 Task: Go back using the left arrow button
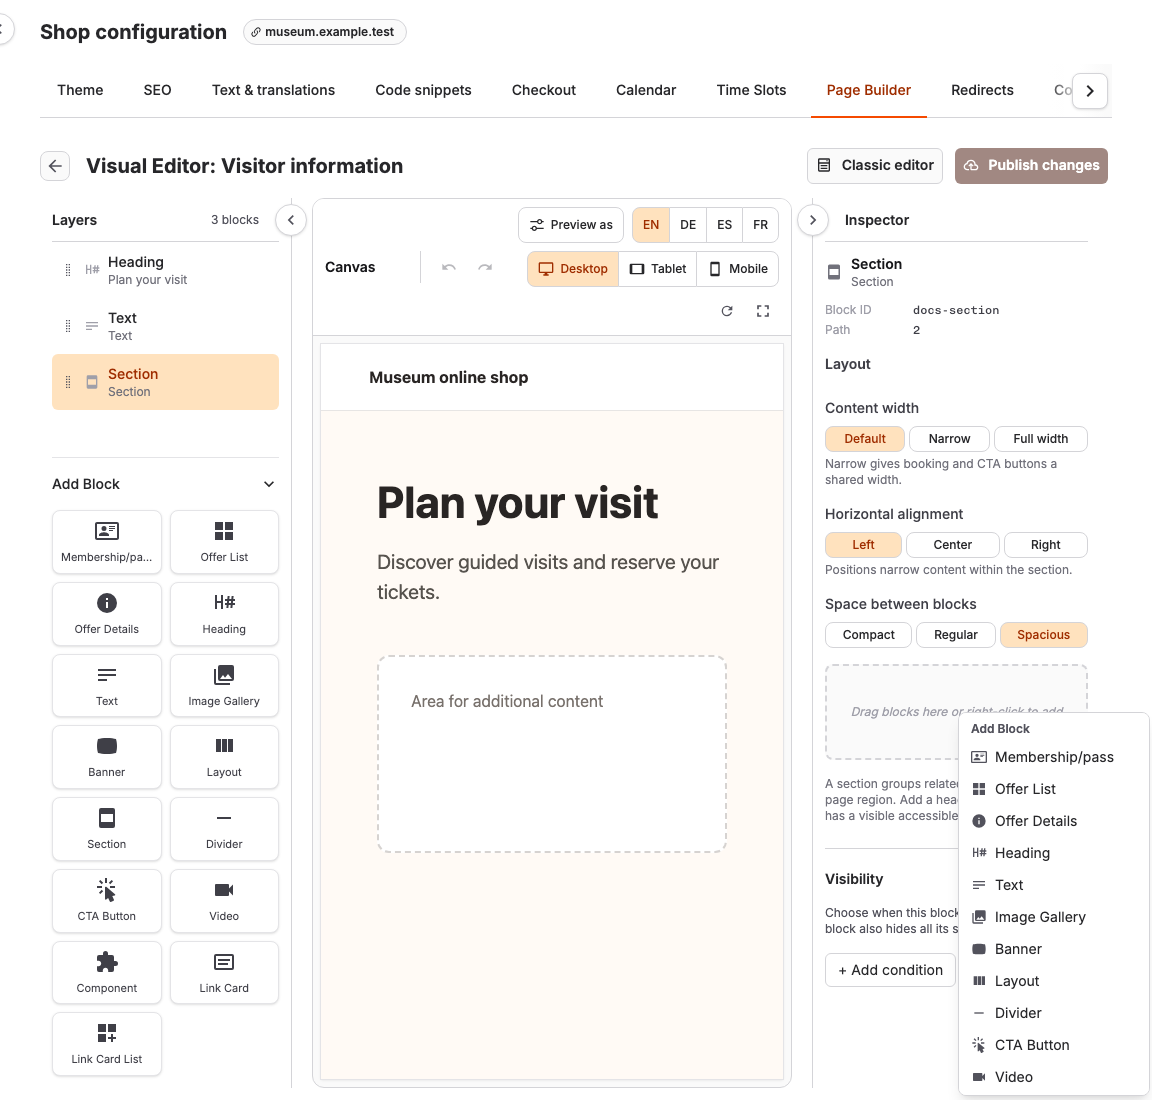55,166
